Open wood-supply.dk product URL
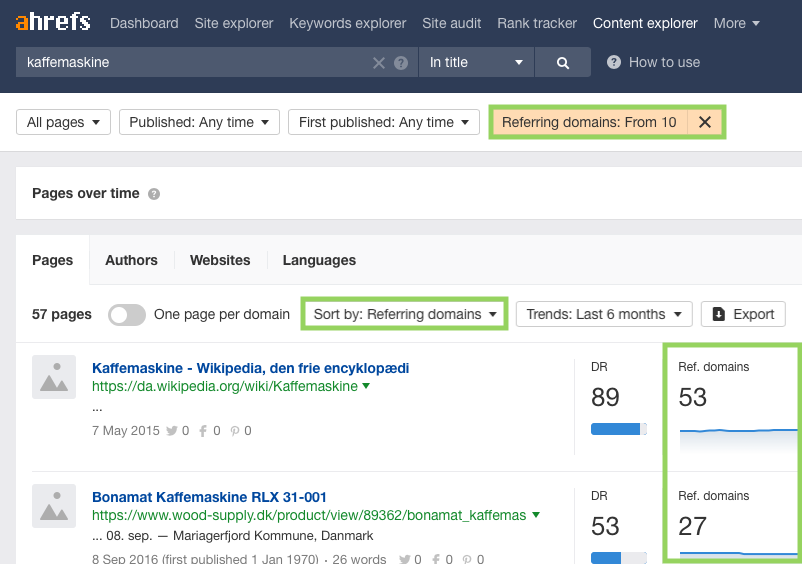The width and height of the screenshot is (802, 564). [x=309, y=515]
